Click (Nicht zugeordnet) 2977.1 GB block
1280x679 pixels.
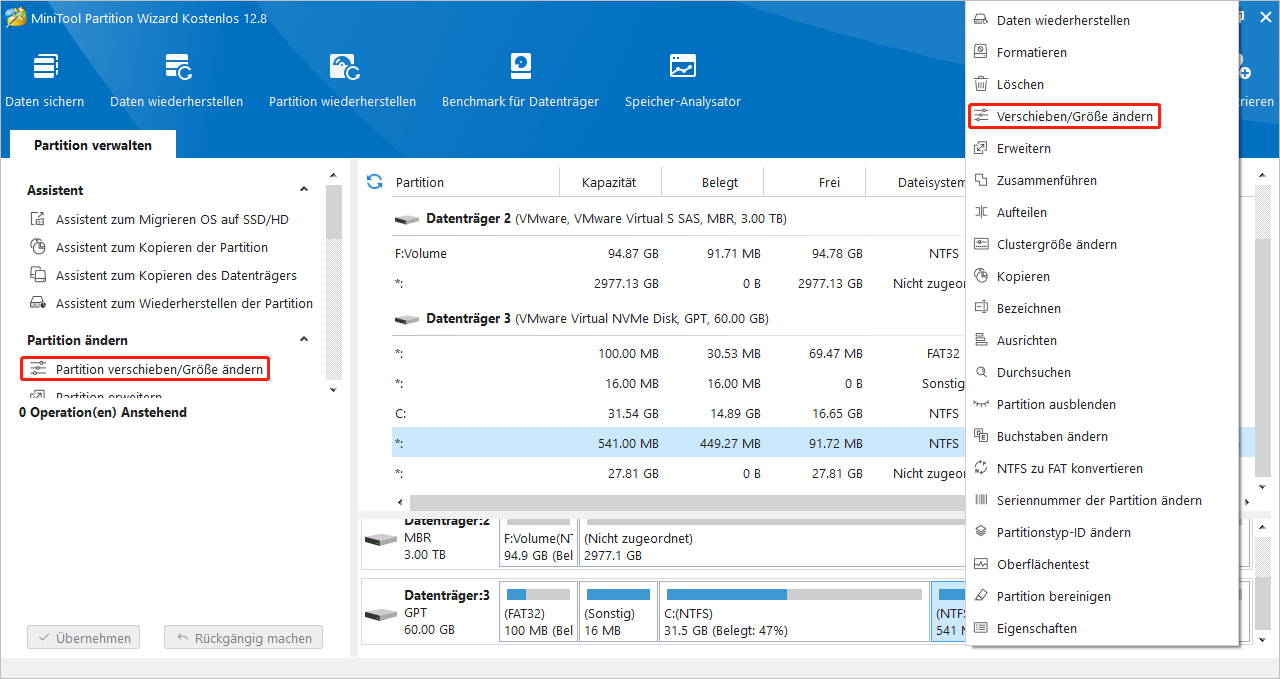click(x=772, y=543)
